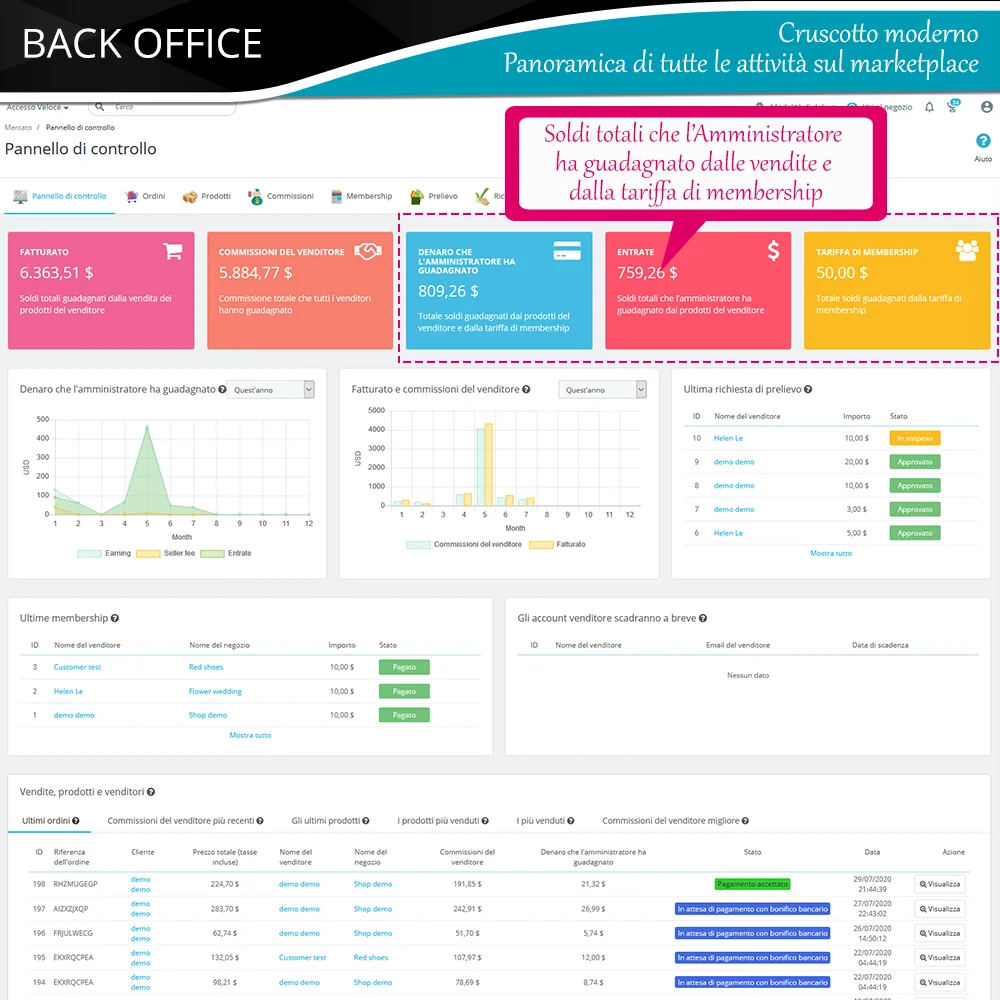Toggle Fatturato series in bar chart legend

(x=556, y=544)
